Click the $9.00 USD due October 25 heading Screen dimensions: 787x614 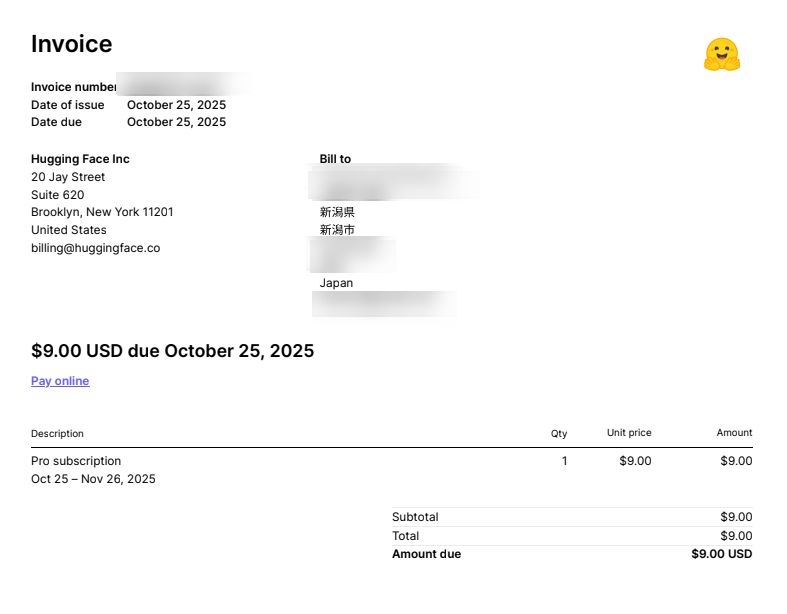[x=172, y=351]
